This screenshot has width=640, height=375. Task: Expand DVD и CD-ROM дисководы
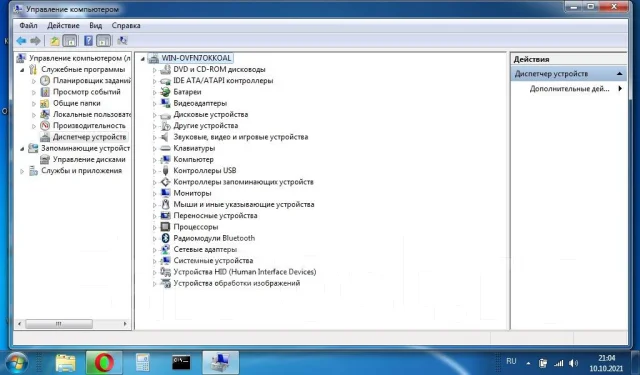[154, 70]
